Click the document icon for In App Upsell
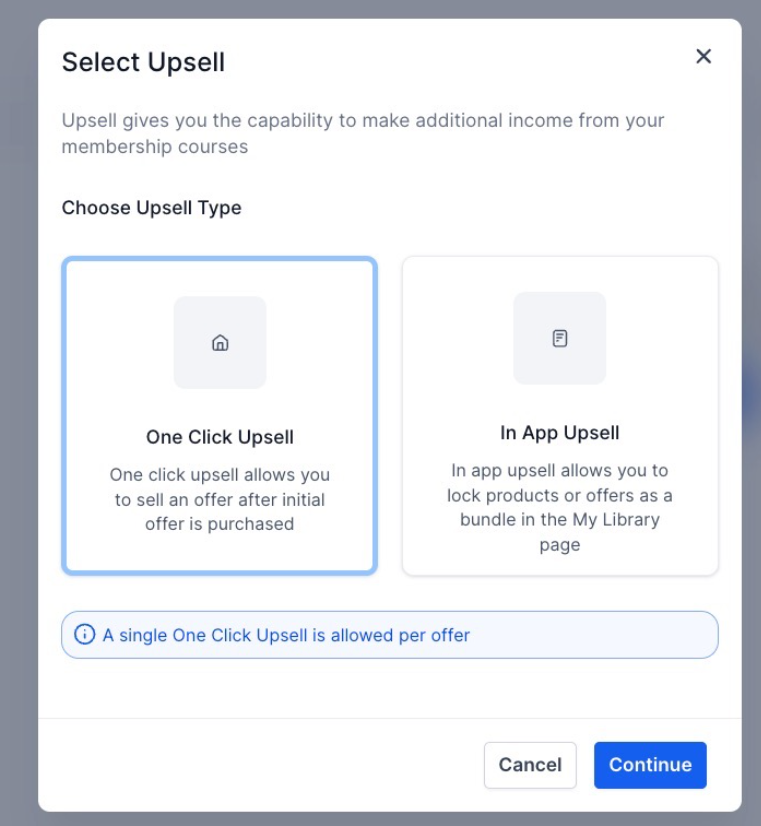The height and width of the screenshot is (826, 761). click(560, 338)
